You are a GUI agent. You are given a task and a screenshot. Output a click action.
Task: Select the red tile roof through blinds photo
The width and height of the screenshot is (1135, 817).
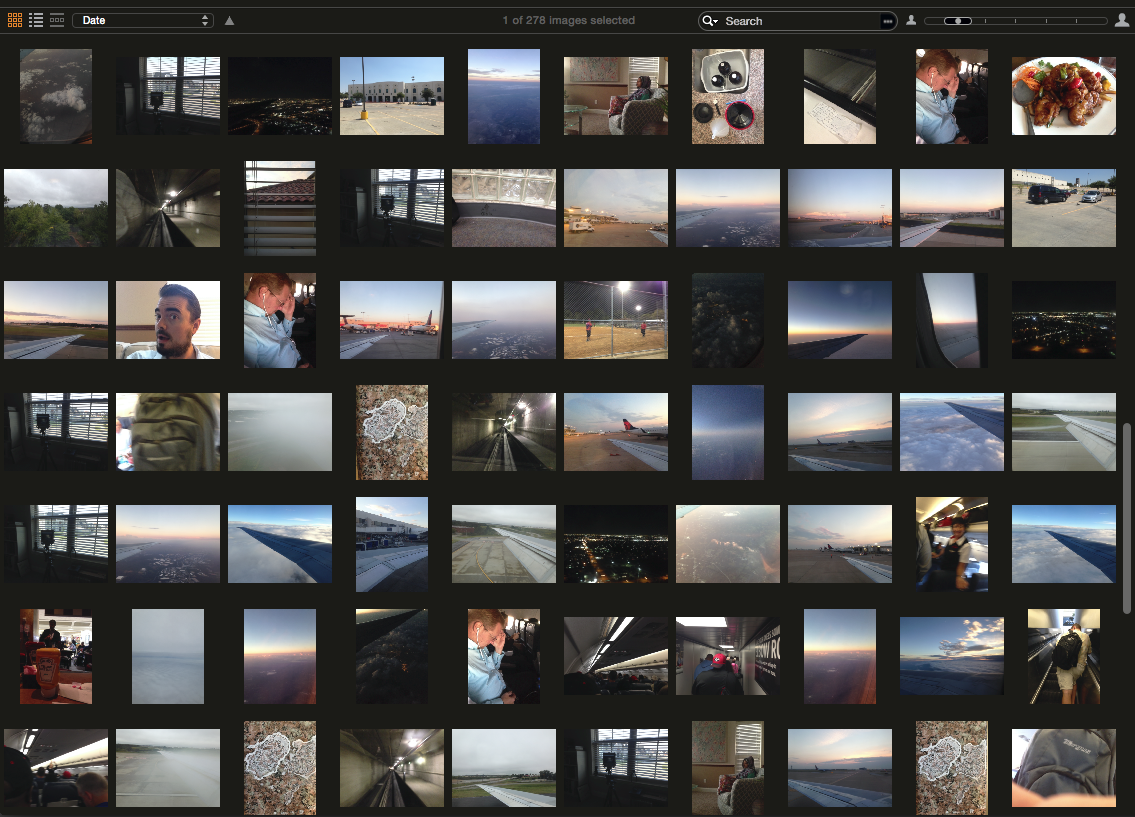coord(280,208)
